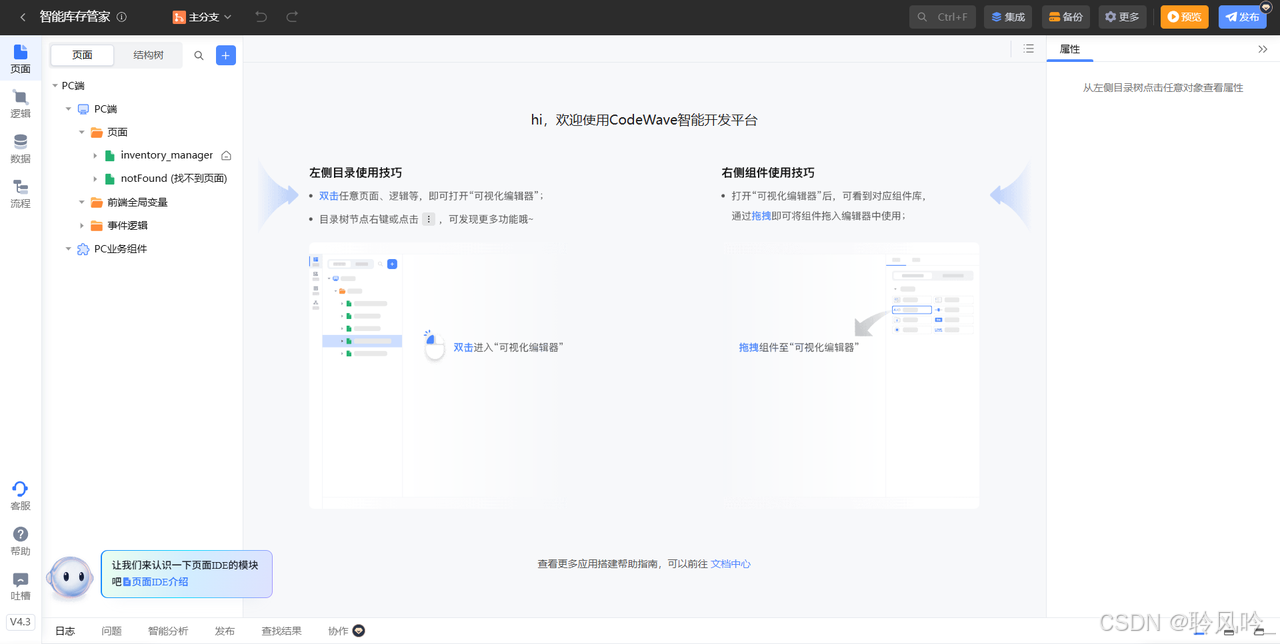Click the blue 发布 publish button
The image size is (1280, 644).
[1242, 17]
